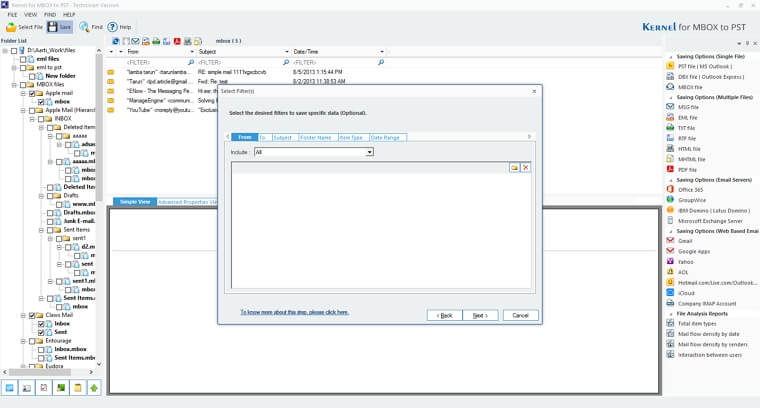The width and height of the screenshot is (760, 408).
Task: Click the green up arrow icon at bottom left
Action: (x=94, y=388)
